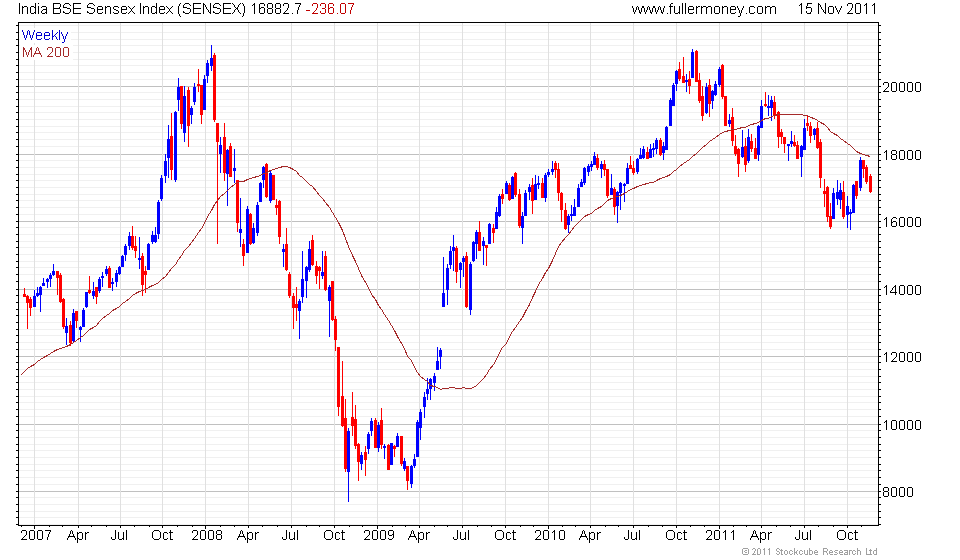Click the 8000 price axis label
Image resolution: width=960 pixels, height=560 pixels.
pyautogui.click(x=898, y=493)
